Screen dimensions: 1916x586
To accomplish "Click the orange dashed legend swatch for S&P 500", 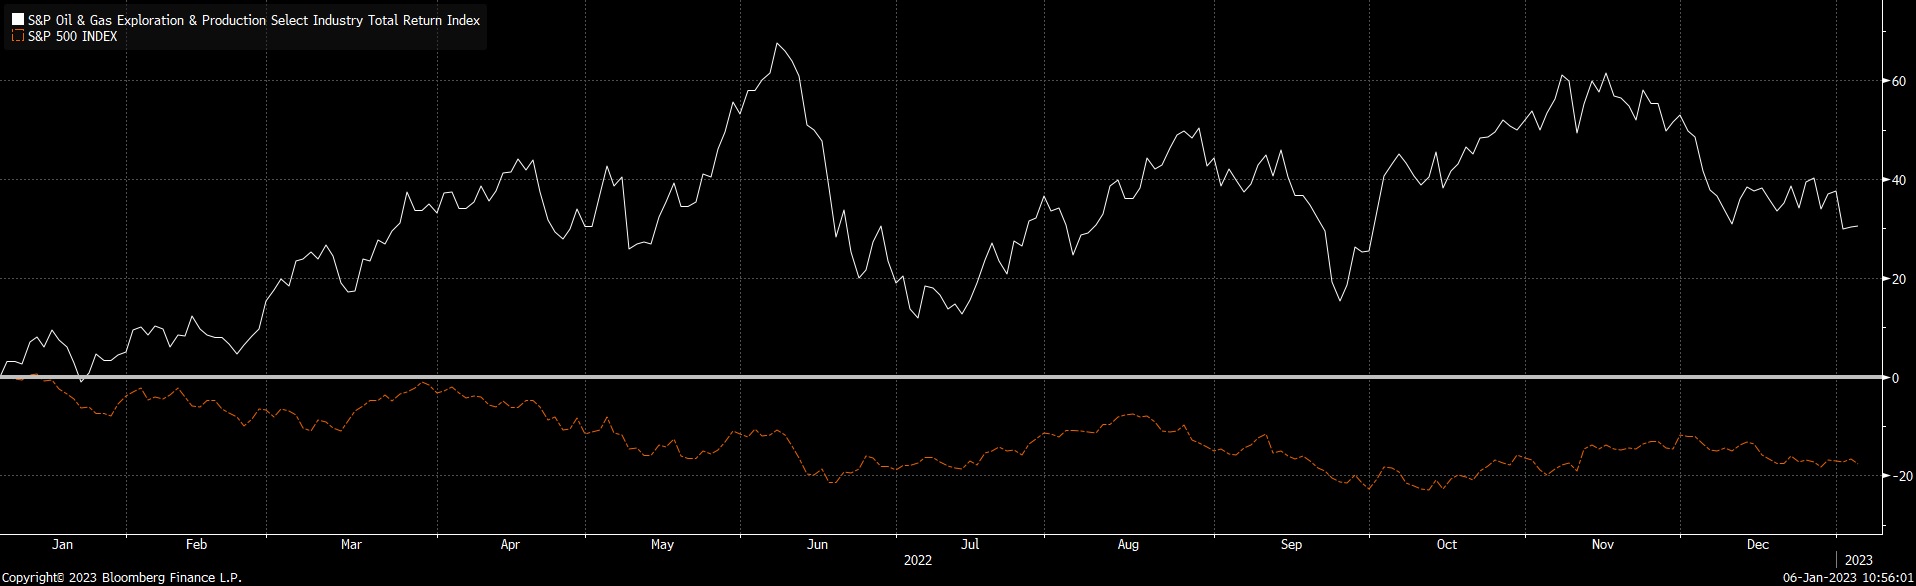I will pyautogui.click(x=18, y=36).
